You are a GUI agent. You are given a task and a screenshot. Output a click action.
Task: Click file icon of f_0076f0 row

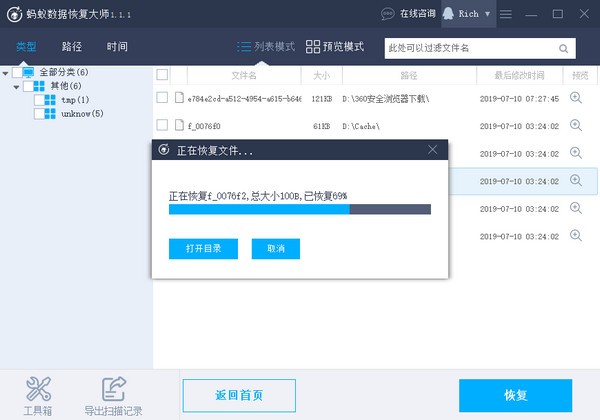[179, 125]
